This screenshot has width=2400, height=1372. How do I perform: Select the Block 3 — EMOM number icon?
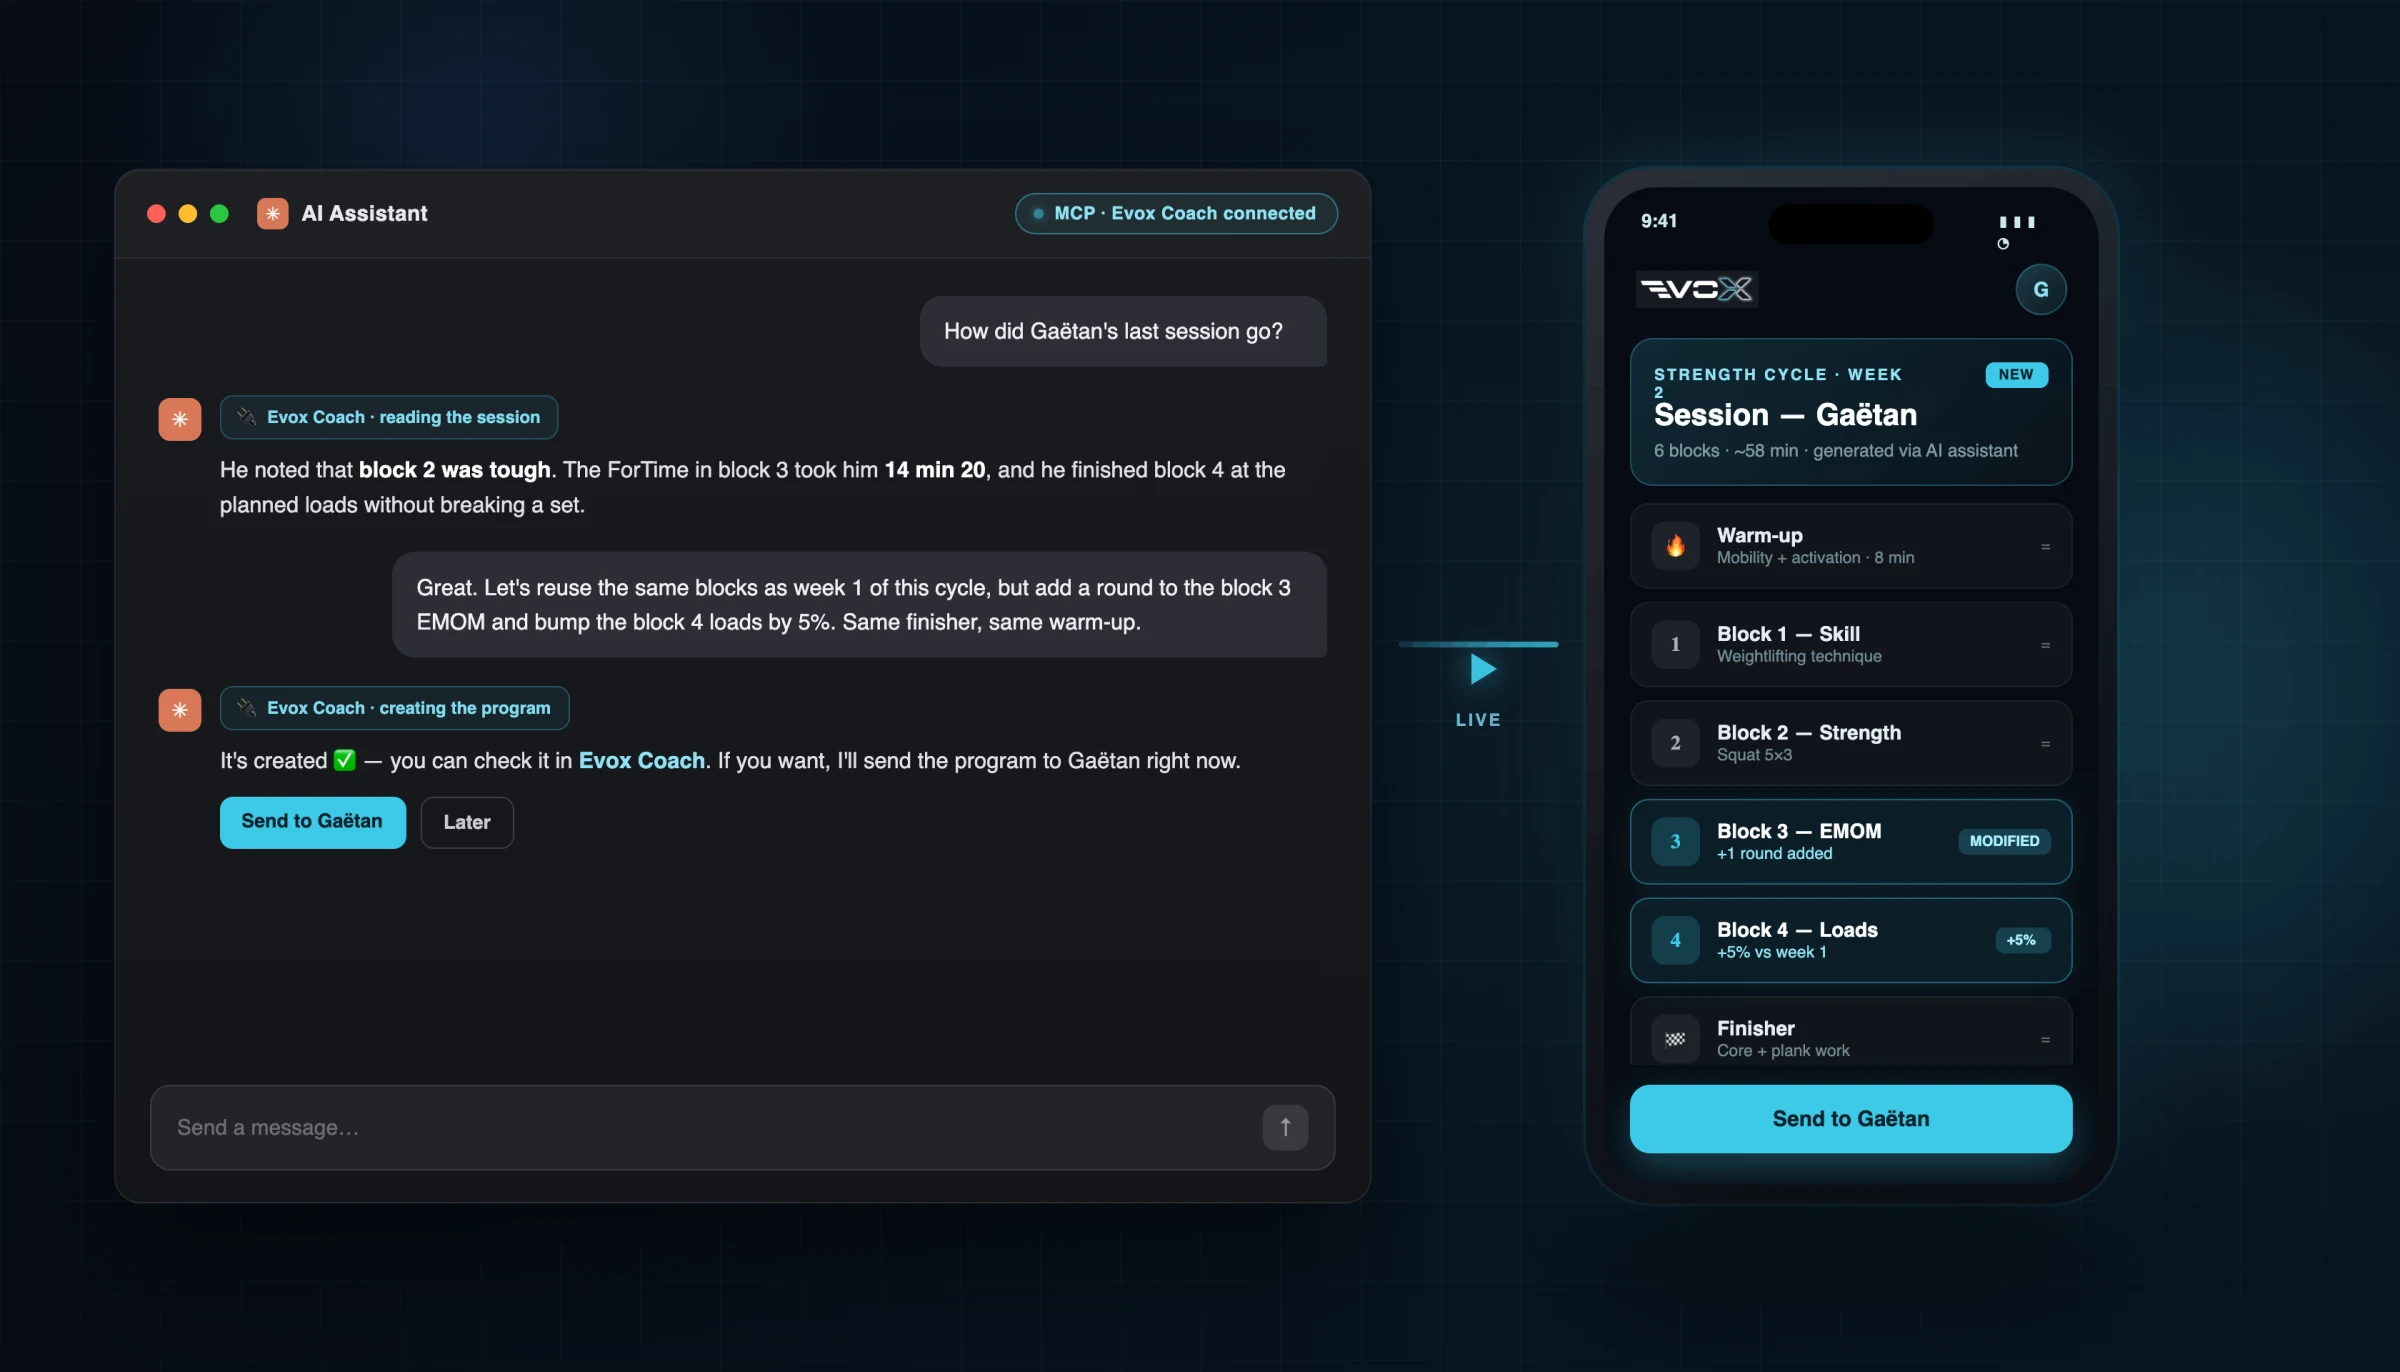(1676, 842)
